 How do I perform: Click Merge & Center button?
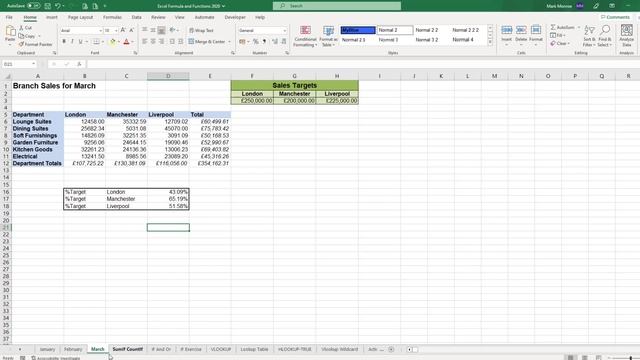[x=207, y=42]
